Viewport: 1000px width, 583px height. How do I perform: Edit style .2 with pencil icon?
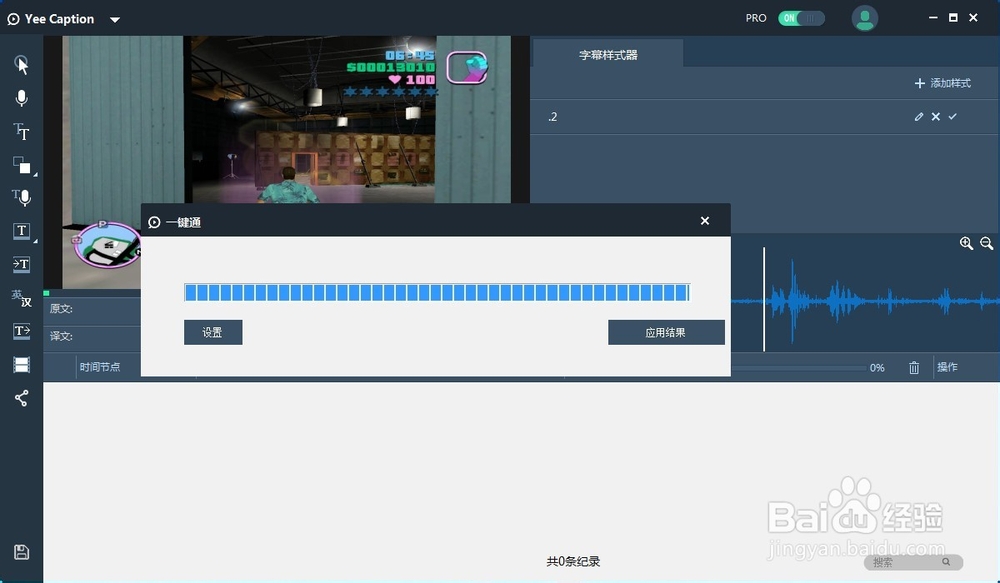[x=918, y=117]
